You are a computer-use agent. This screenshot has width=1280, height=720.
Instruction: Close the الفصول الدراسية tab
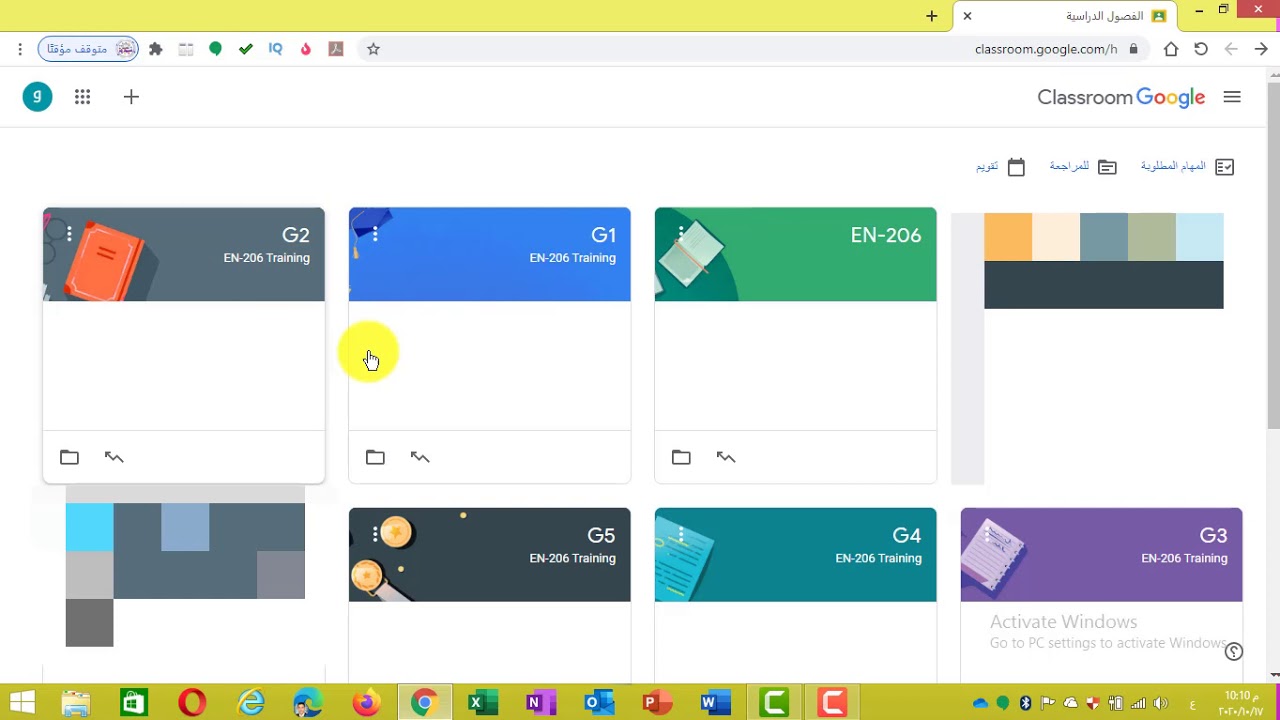pos(967,16)
